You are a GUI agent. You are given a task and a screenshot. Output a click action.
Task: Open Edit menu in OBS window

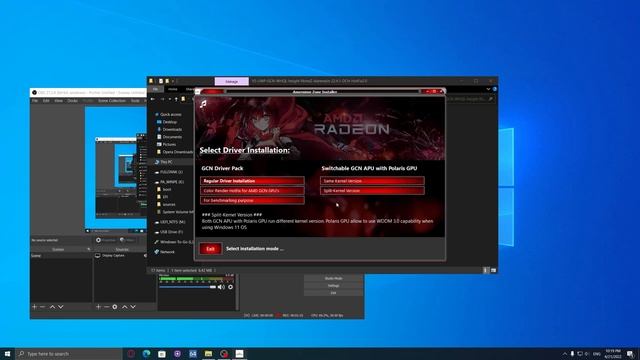46,101
